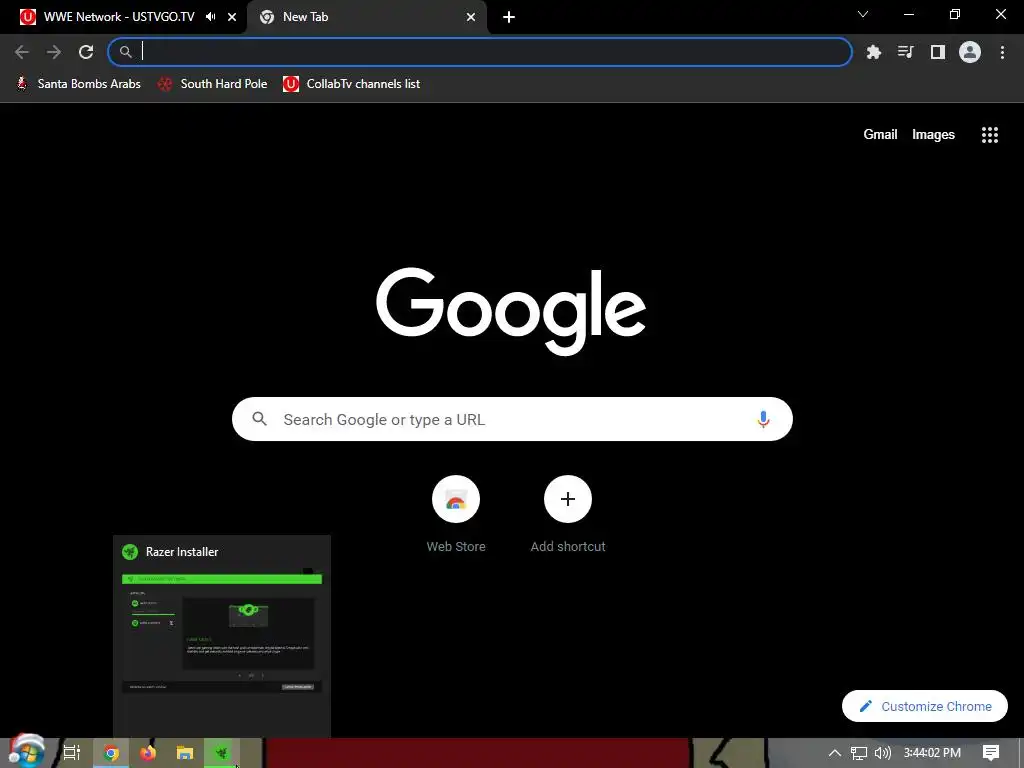Close the New Tab tab
Image resolution: width=1024 pixels, height=768 pixels.
click(471, 17)
